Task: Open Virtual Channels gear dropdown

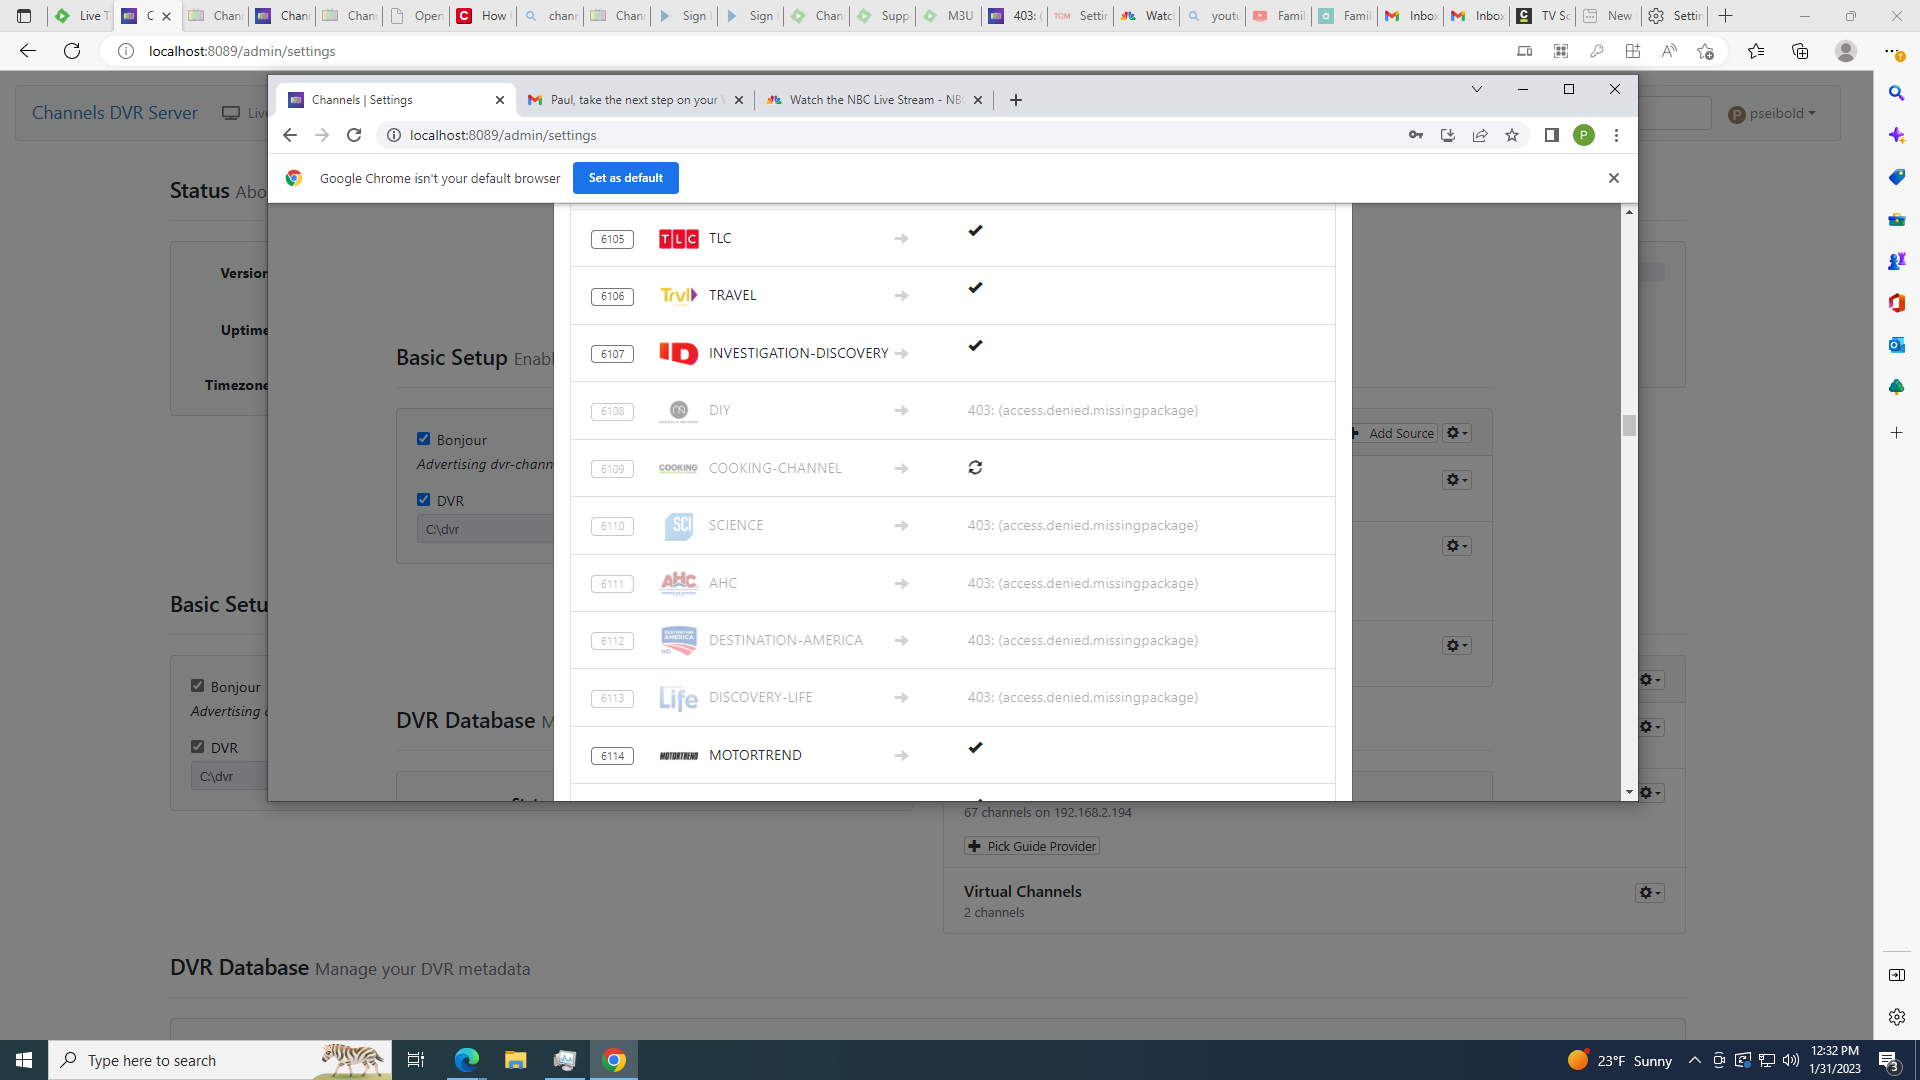Action: (1650, 893)
